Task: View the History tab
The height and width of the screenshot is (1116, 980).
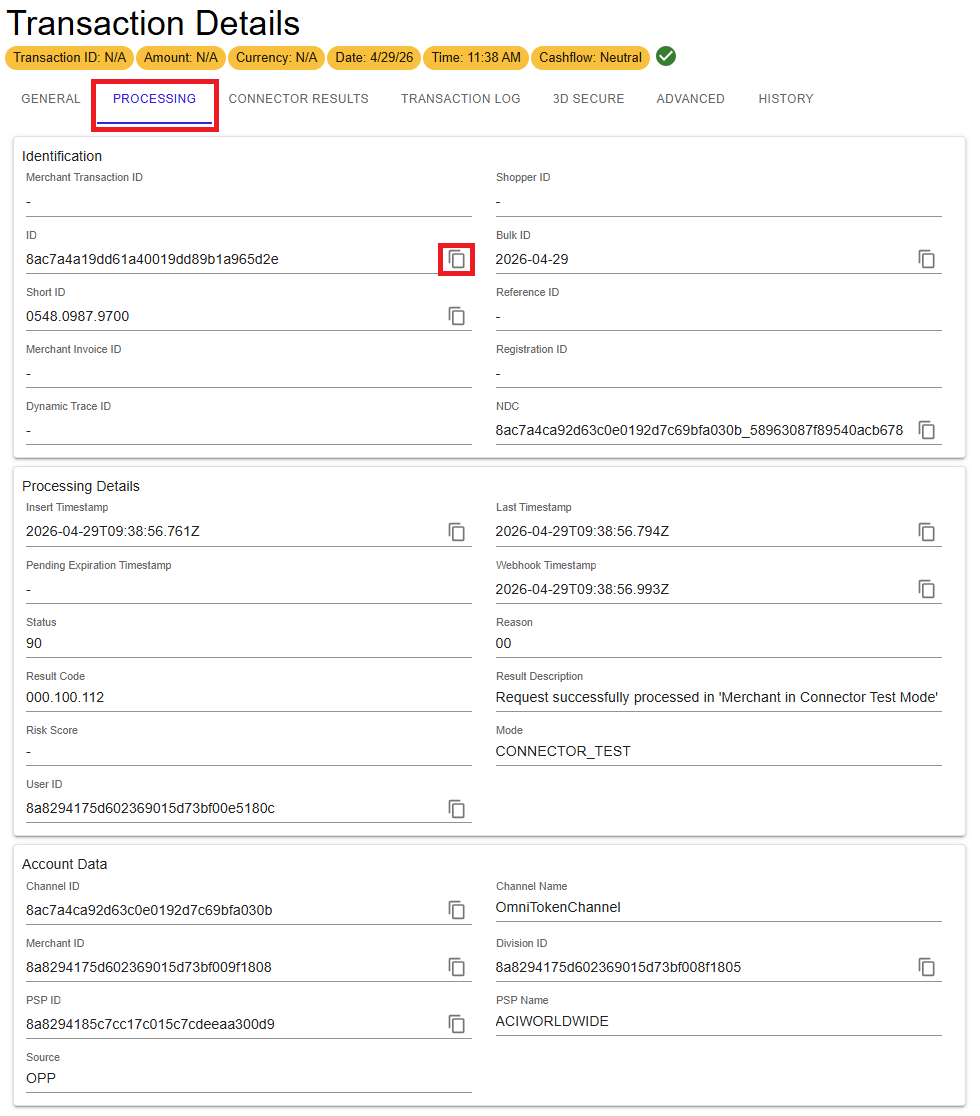Action: (x=786, y=99)
